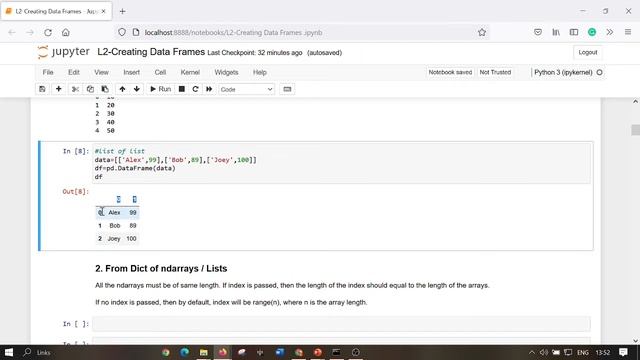Go back in browser history
The image size is (640, 360).
[12, 32]
